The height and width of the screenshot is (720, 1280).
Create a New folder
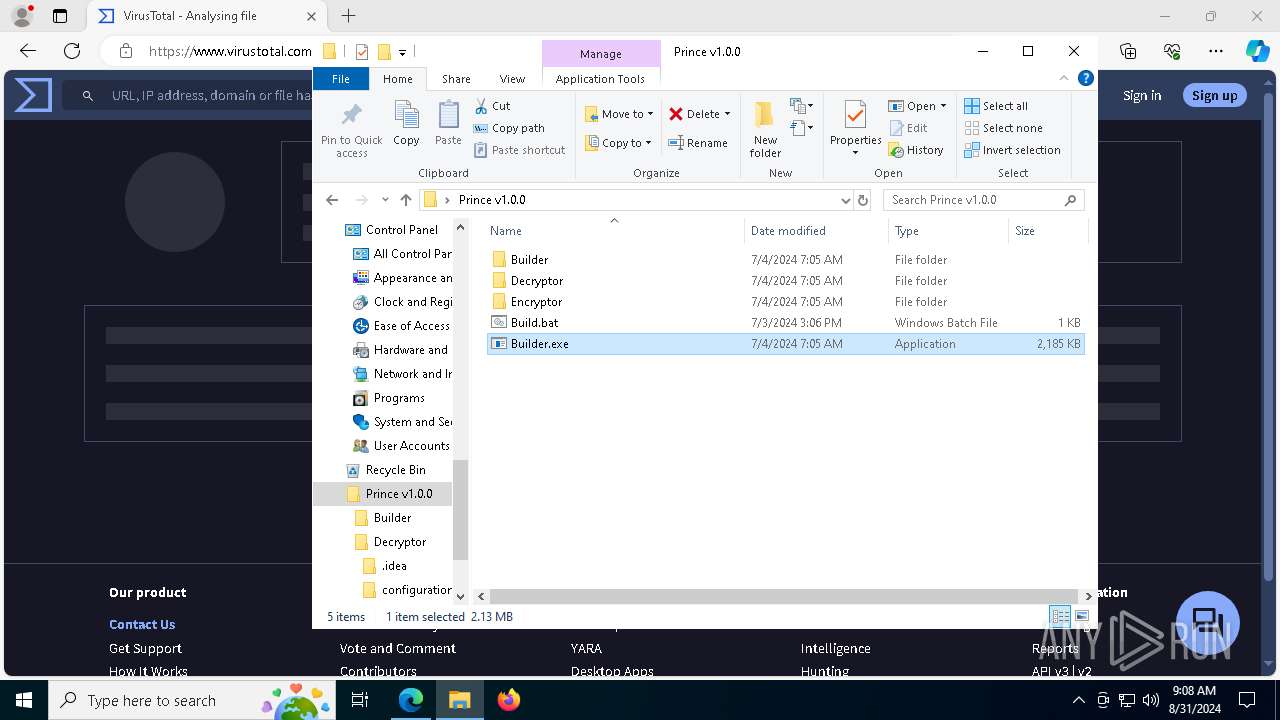[x=765, y=129]
